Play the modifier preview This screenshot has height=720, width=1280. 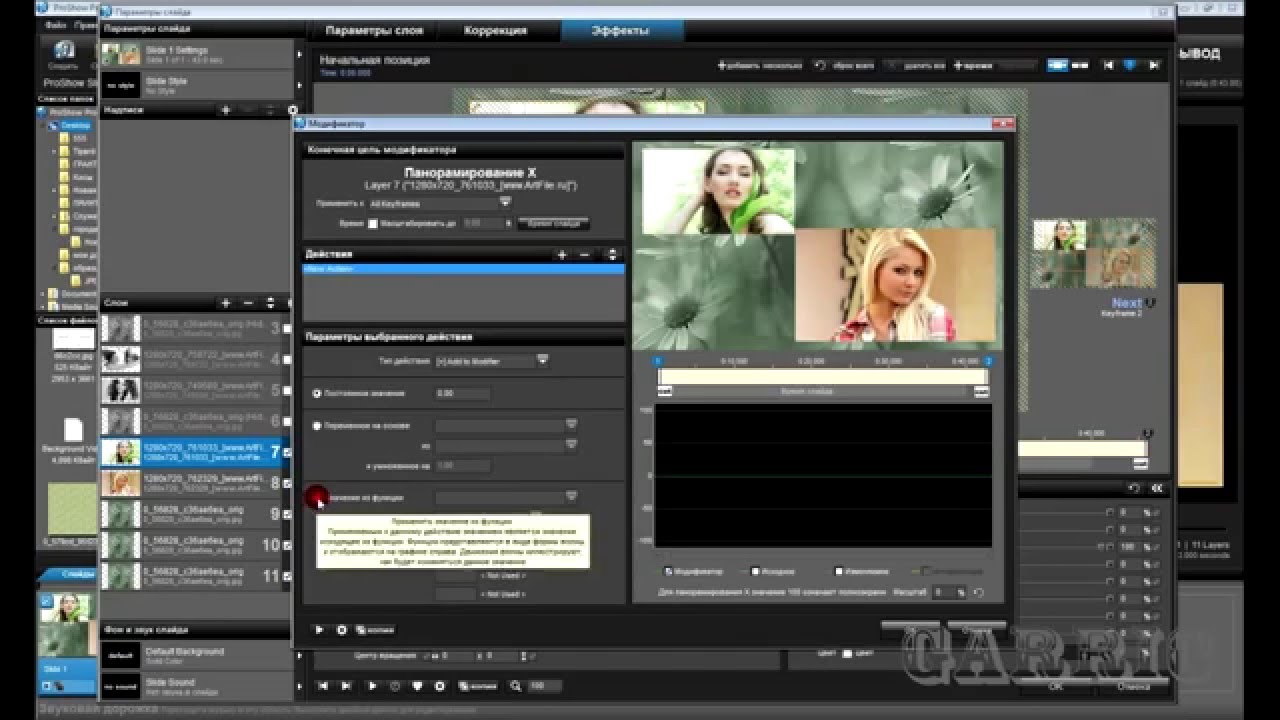click(x=319, y=630)
